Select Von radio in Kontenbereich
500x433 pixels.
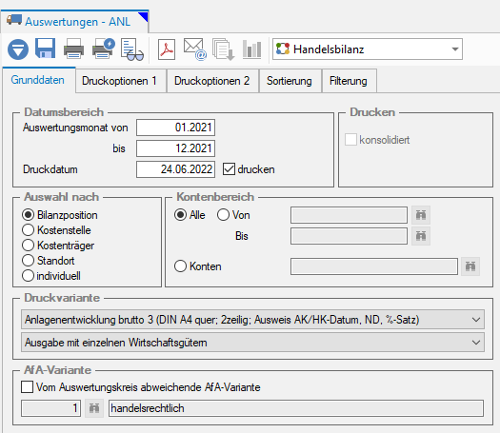[x=223, y=215]
